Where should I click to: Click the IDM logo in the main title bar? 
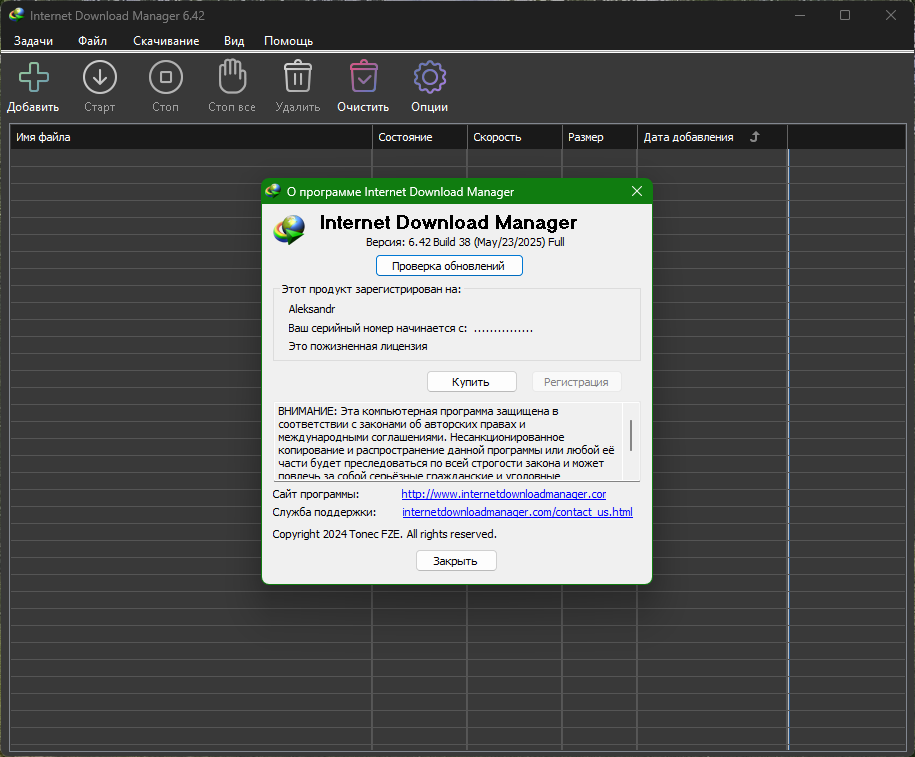16,15
